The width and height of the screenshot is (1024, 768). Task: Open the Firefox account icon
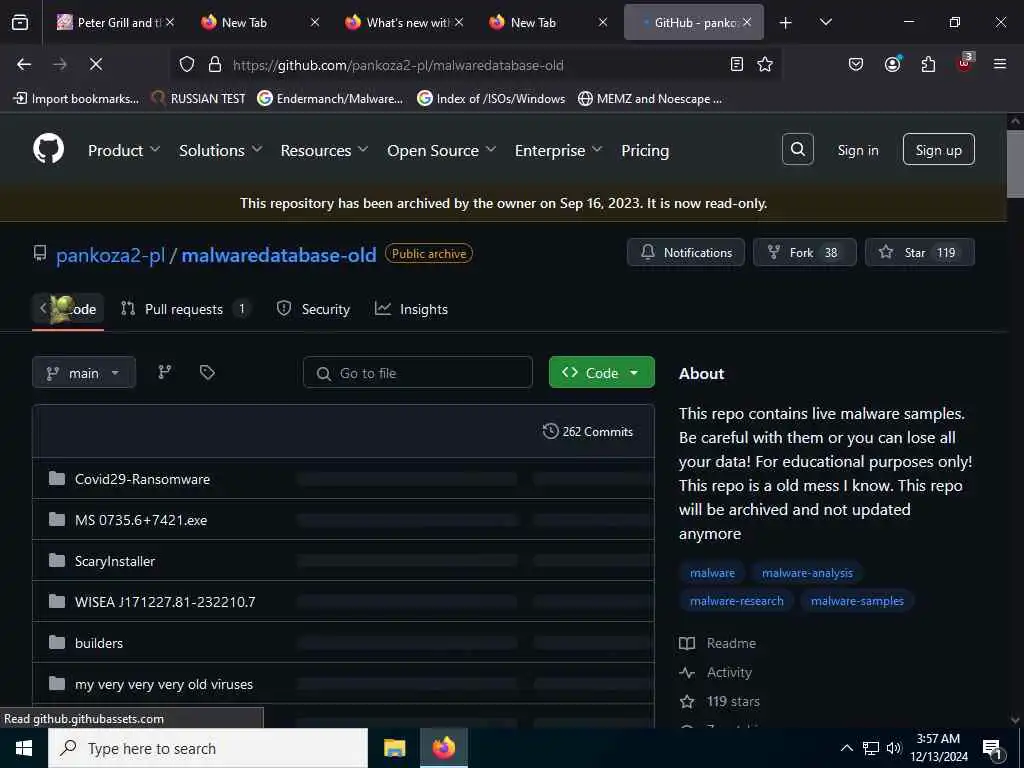[x=892, y=64]
